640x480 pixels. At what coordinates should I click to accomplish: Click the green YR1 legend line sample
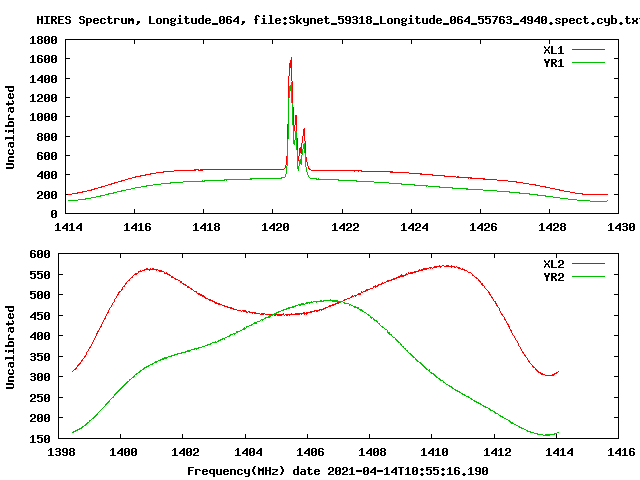pyautogui.click(x=588, y=63)
